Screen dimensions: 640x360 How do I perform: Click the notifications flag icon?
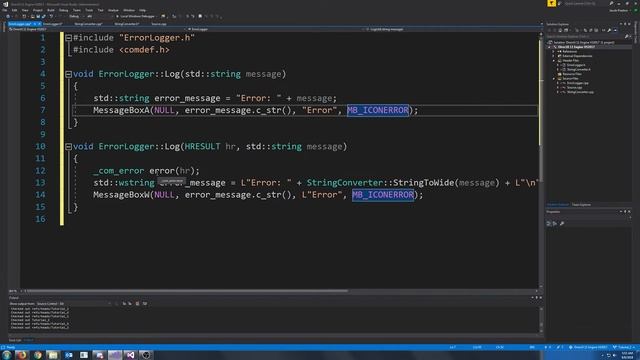coord(551,3)
